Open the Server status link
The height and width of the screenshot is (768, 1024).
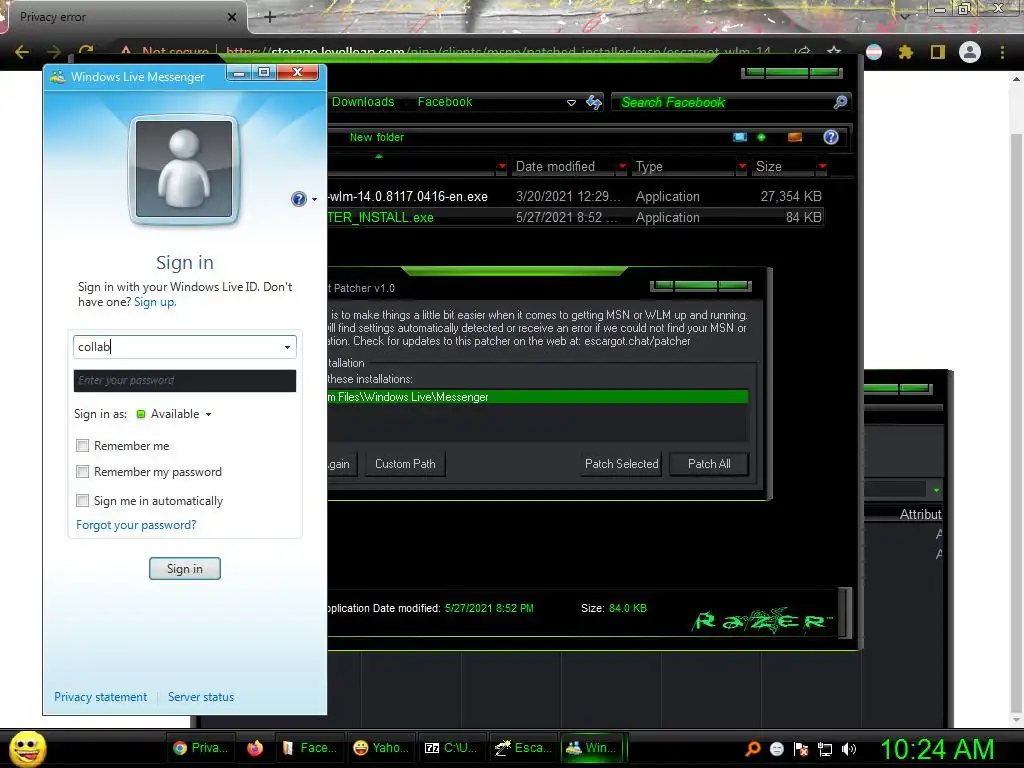tap(200, 697)
